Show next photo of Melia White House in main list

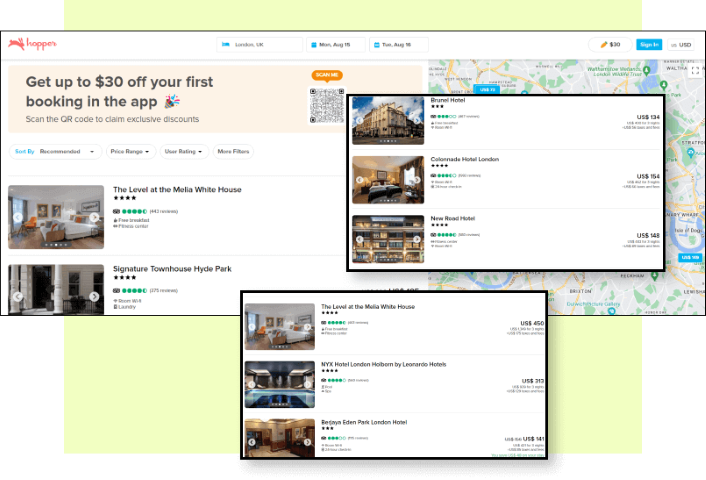pyautogui.click(x=94, y=217)
